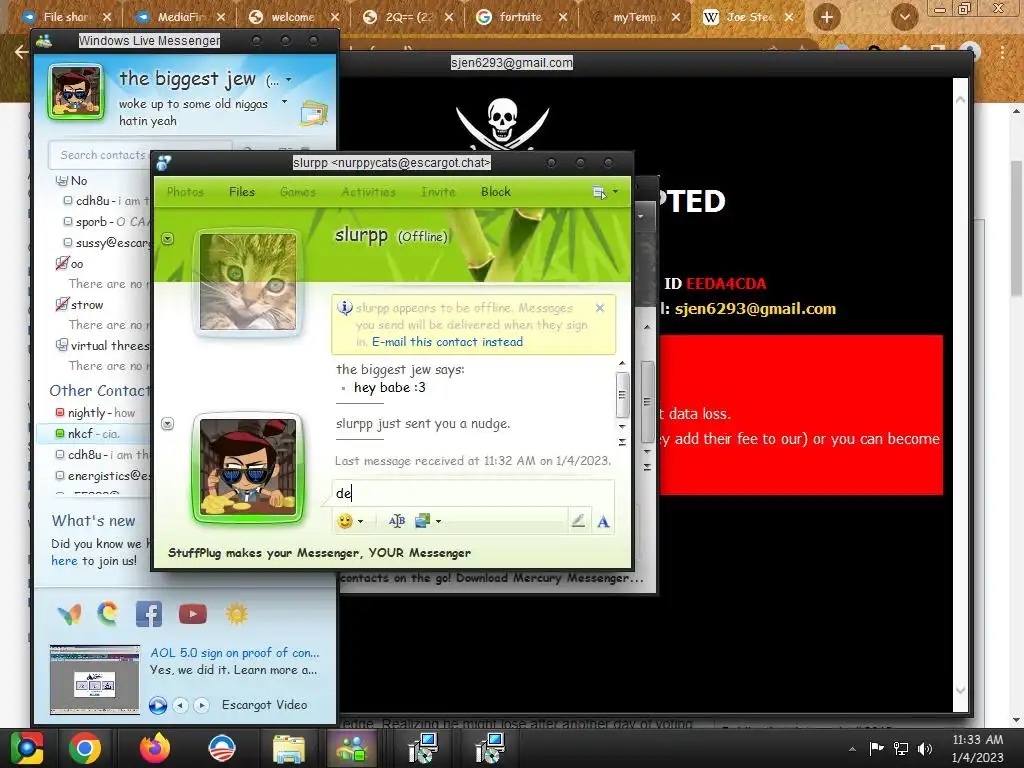The width and height of the screenshot is (1024, 768).
Task: Close the File shar Chrome tab
Action: click(x=107, y=17)
